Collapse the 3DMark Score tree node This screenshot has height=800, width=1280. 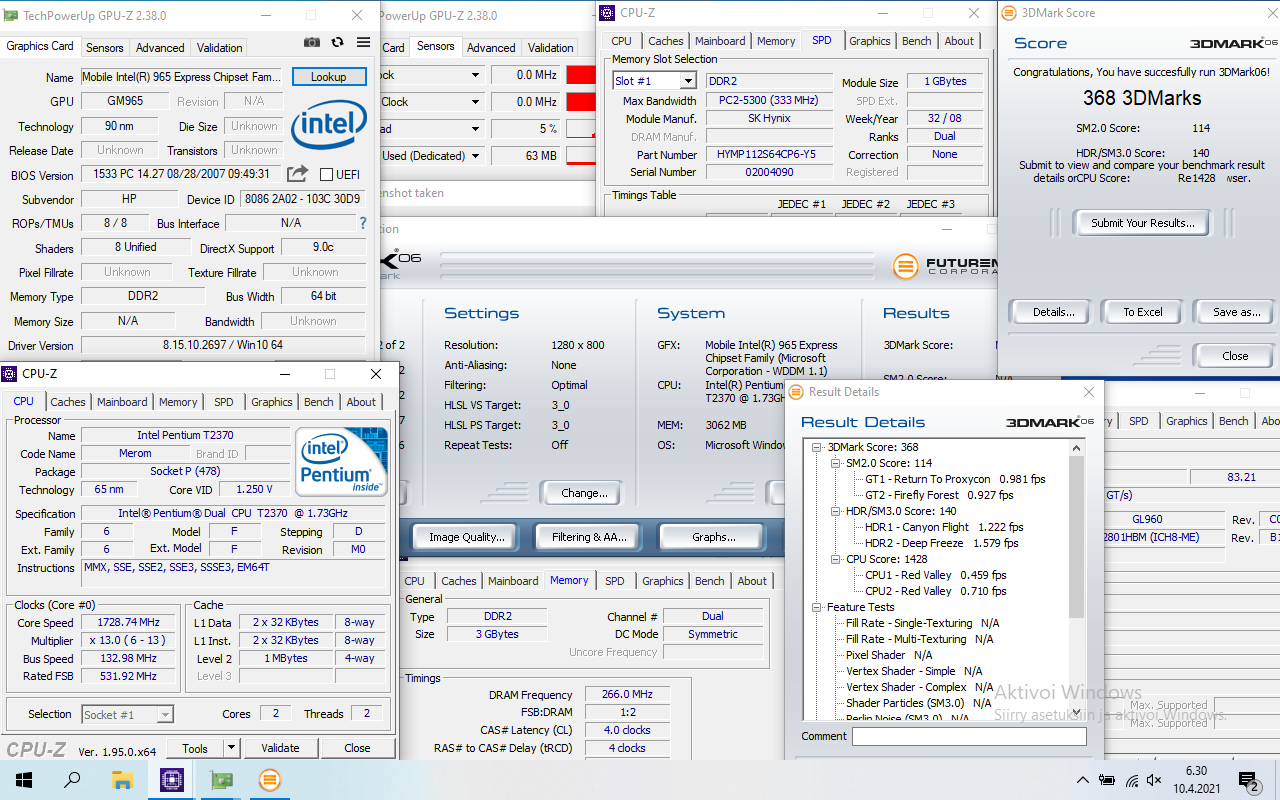(818, 447)
